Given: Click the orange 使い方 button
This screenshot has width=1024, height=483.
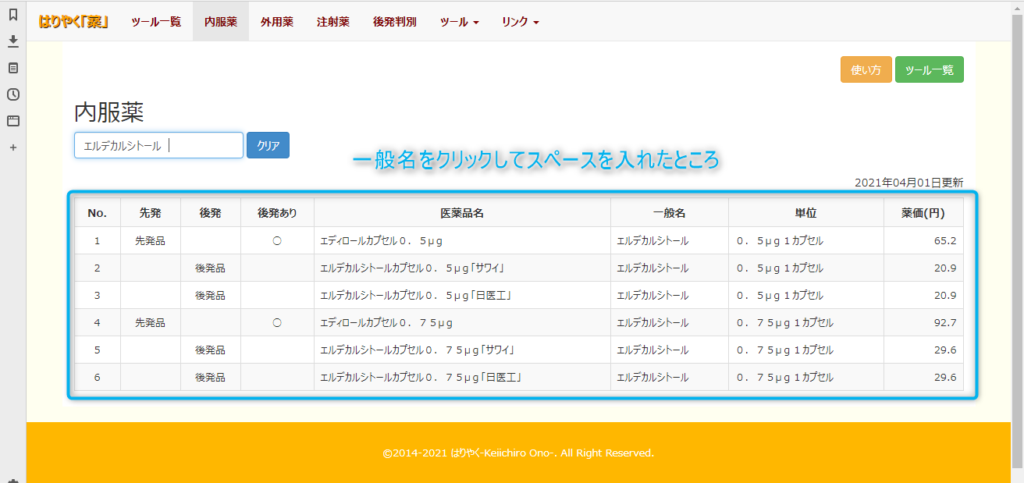Looking at the screenshot, I should click(865, 70).
